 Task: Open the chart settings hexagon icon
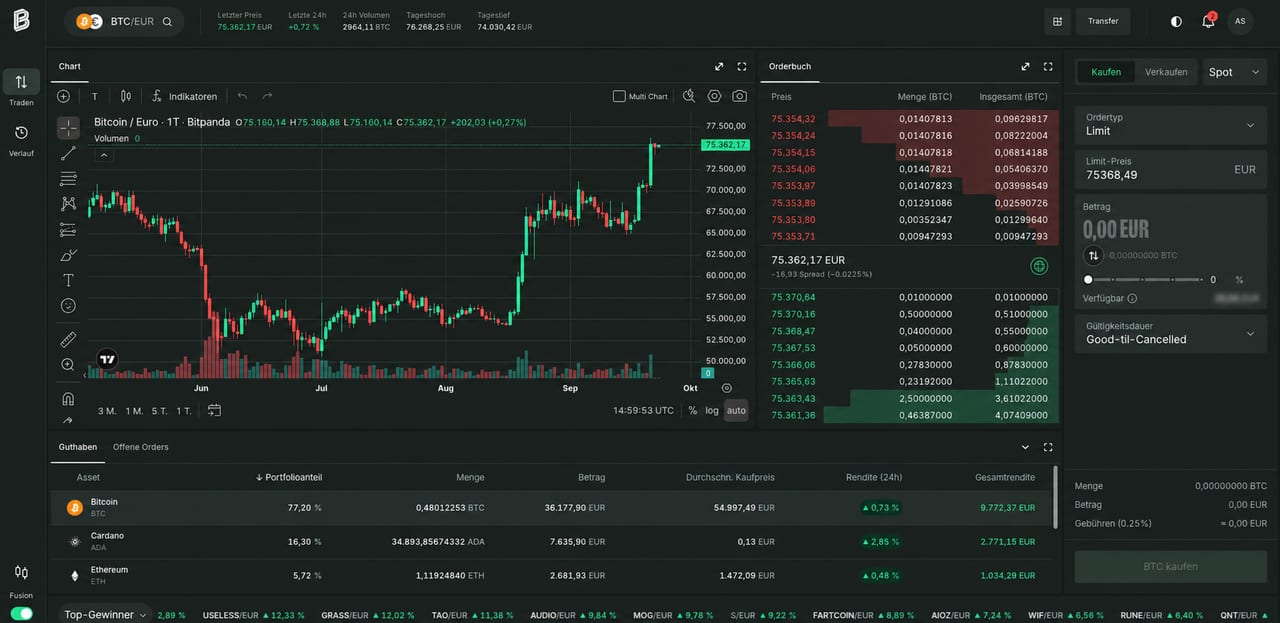pos(714,96)
